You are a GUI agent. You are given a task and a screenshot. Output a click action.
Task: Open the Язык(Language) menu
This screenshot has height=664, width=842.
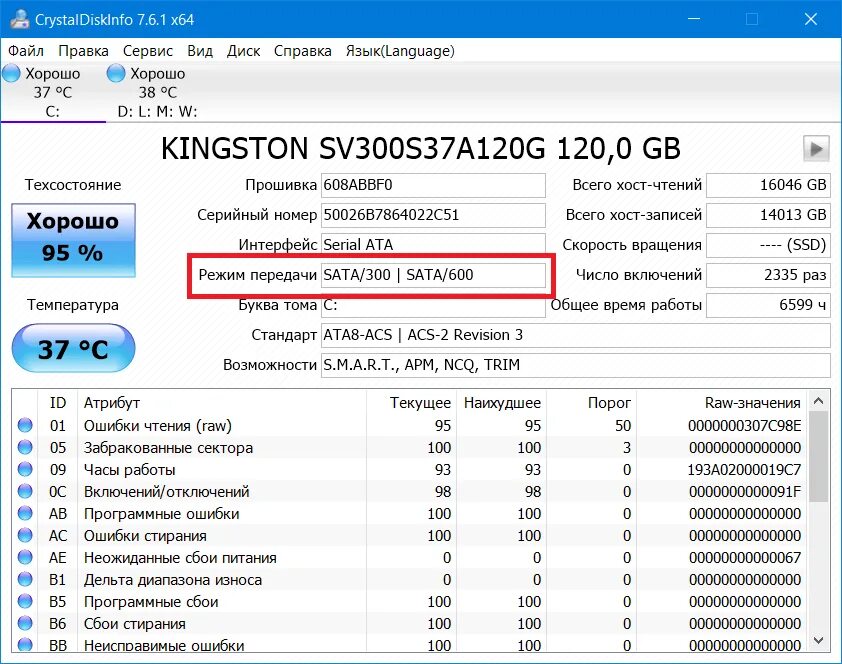[400, 51]
